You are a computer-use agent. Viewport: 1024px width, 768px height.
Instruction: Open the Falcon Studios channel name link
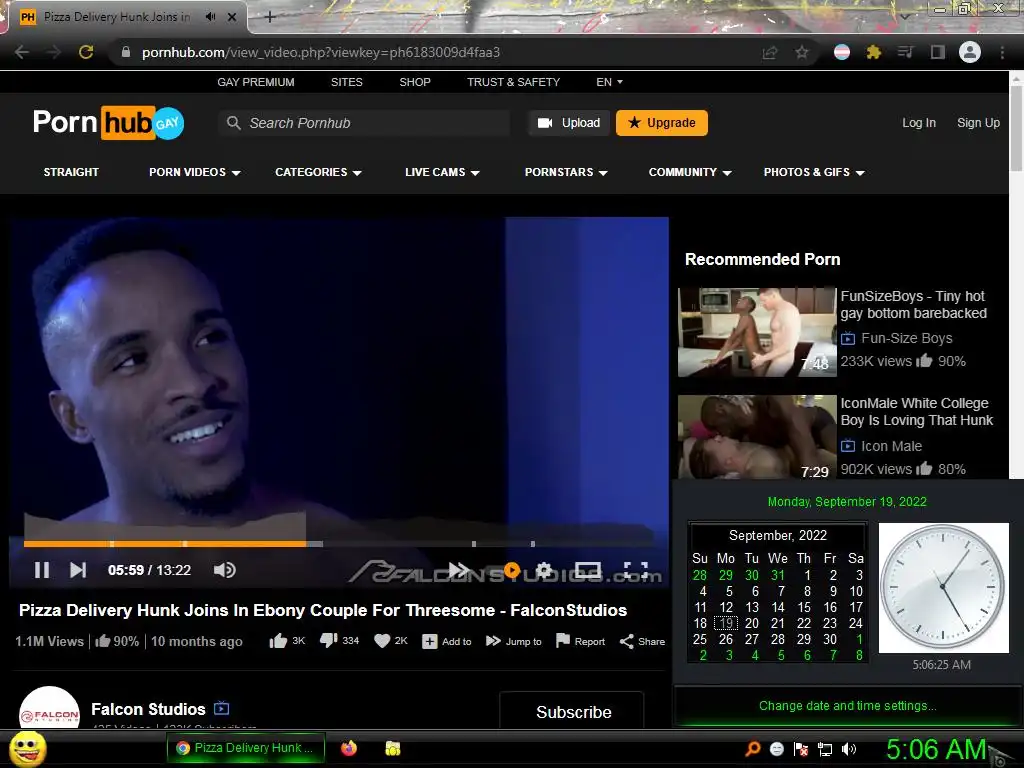click(148, 709)
